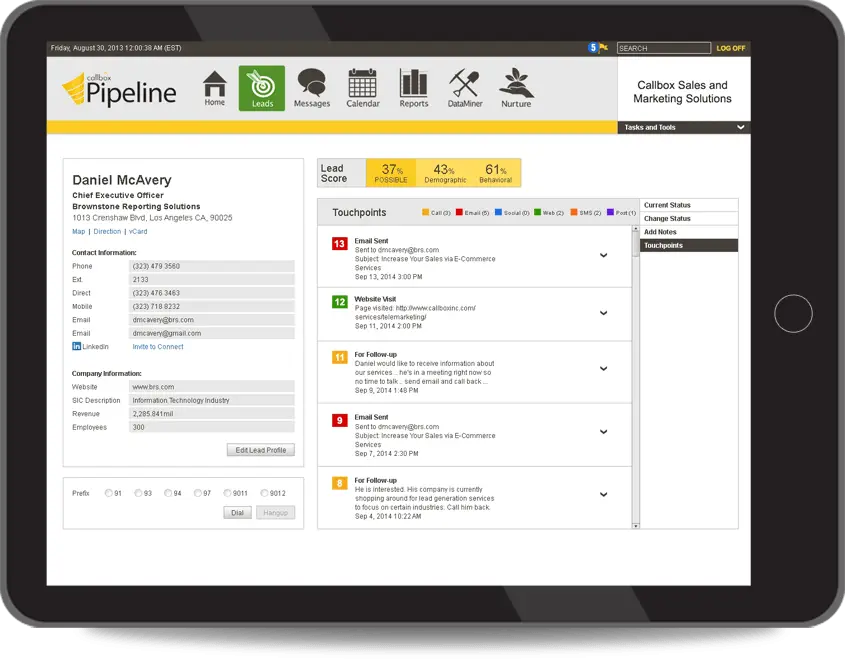845x659 pixels.
Task: Click the Edit Lead Profile button
Action: click(x=261, y=450)
